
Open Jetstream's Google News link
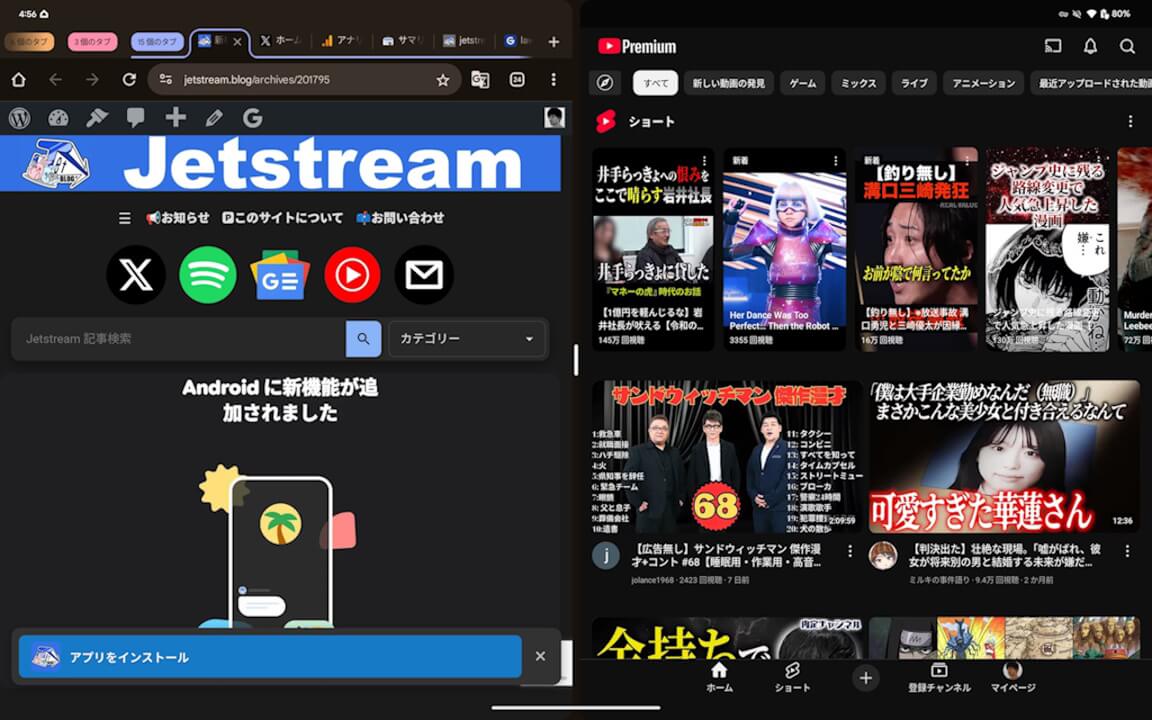[x=280, y=275]
